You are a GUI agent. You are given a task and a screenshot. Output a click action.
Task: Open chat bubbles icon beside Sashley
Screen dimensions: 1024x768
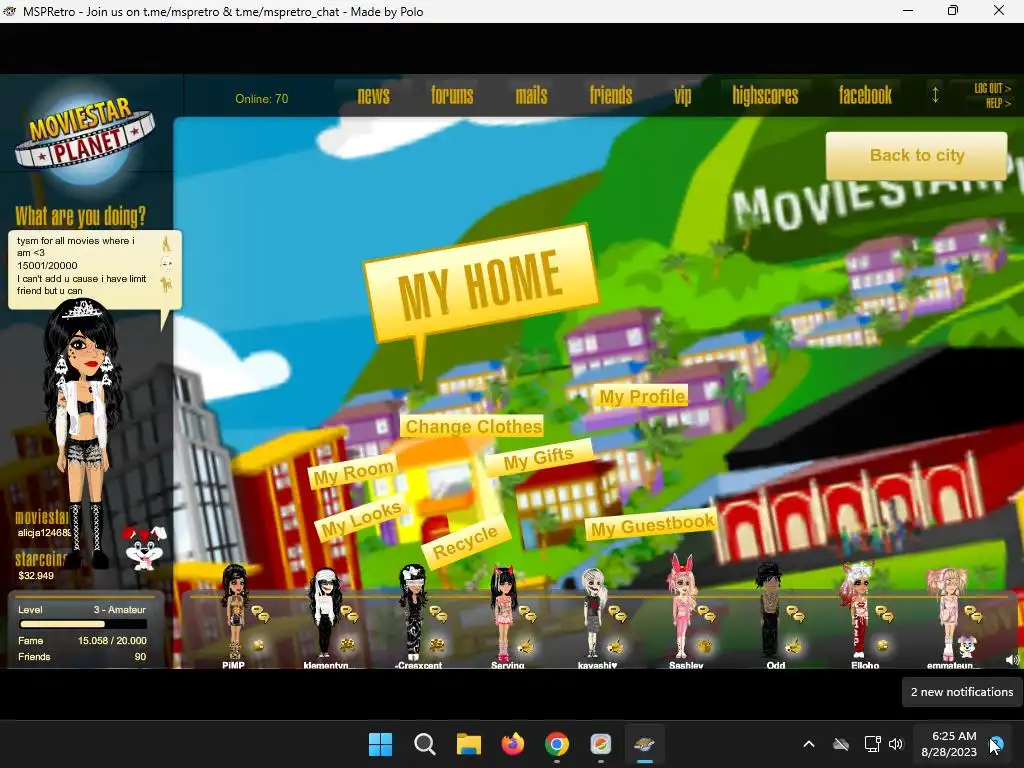706,614
